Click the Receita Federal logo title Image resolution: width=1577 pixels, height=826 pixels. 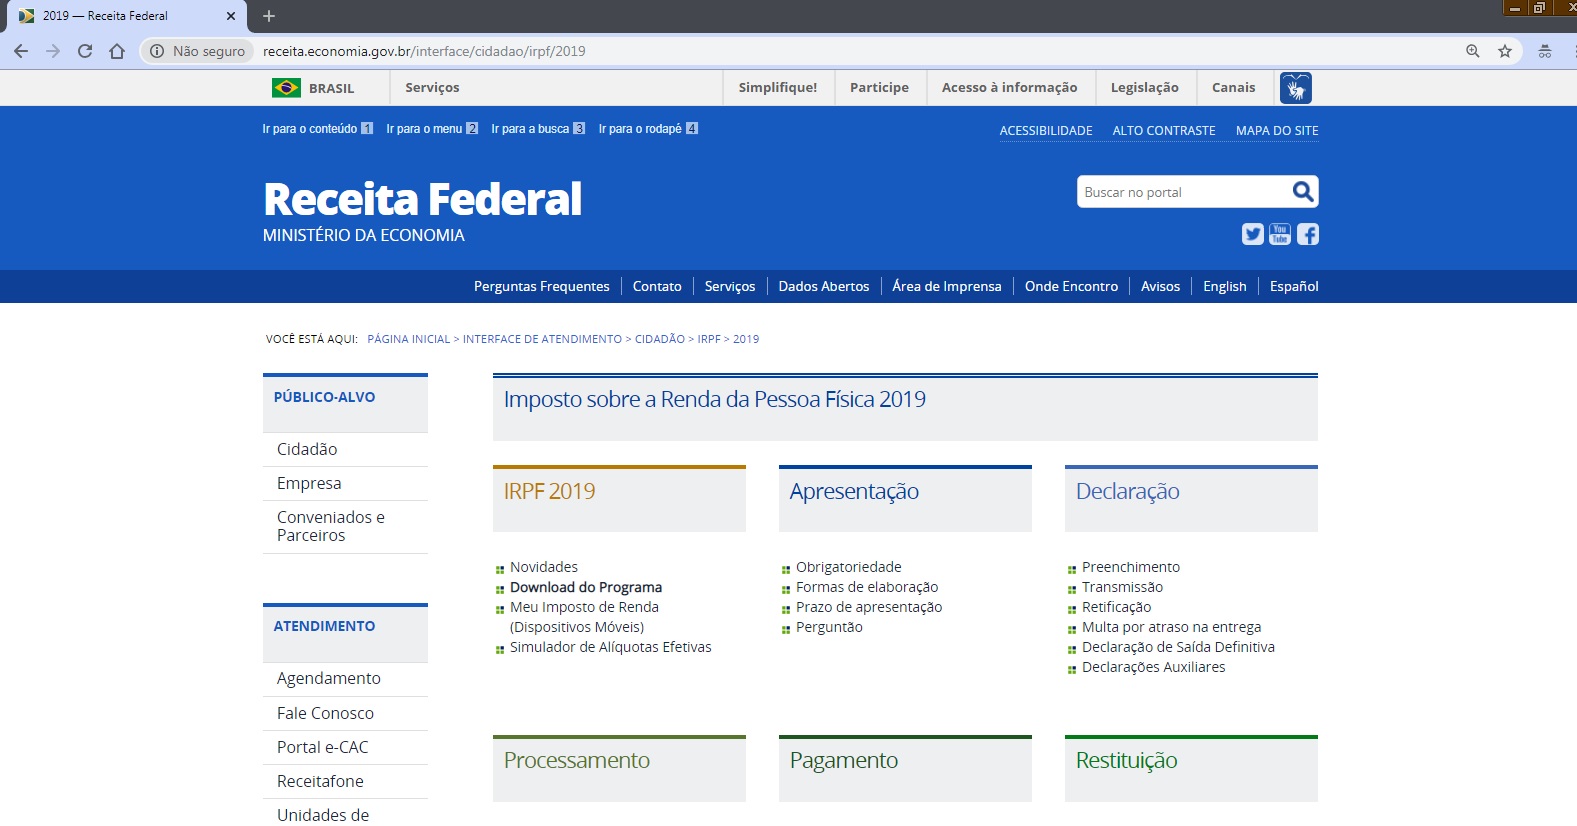[x=423, y=199]
